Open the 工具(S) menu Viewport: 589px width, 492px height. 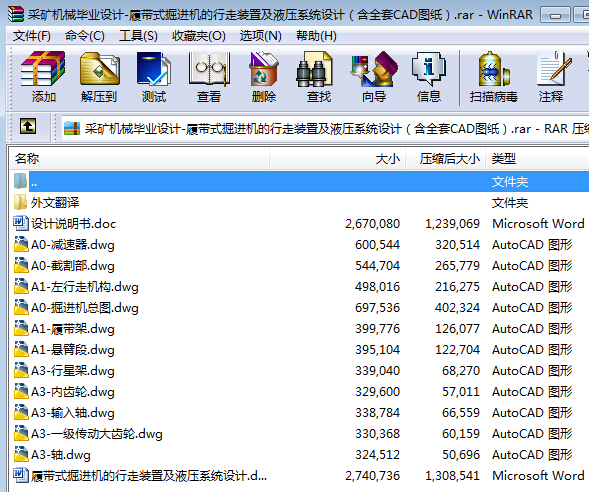138,36
